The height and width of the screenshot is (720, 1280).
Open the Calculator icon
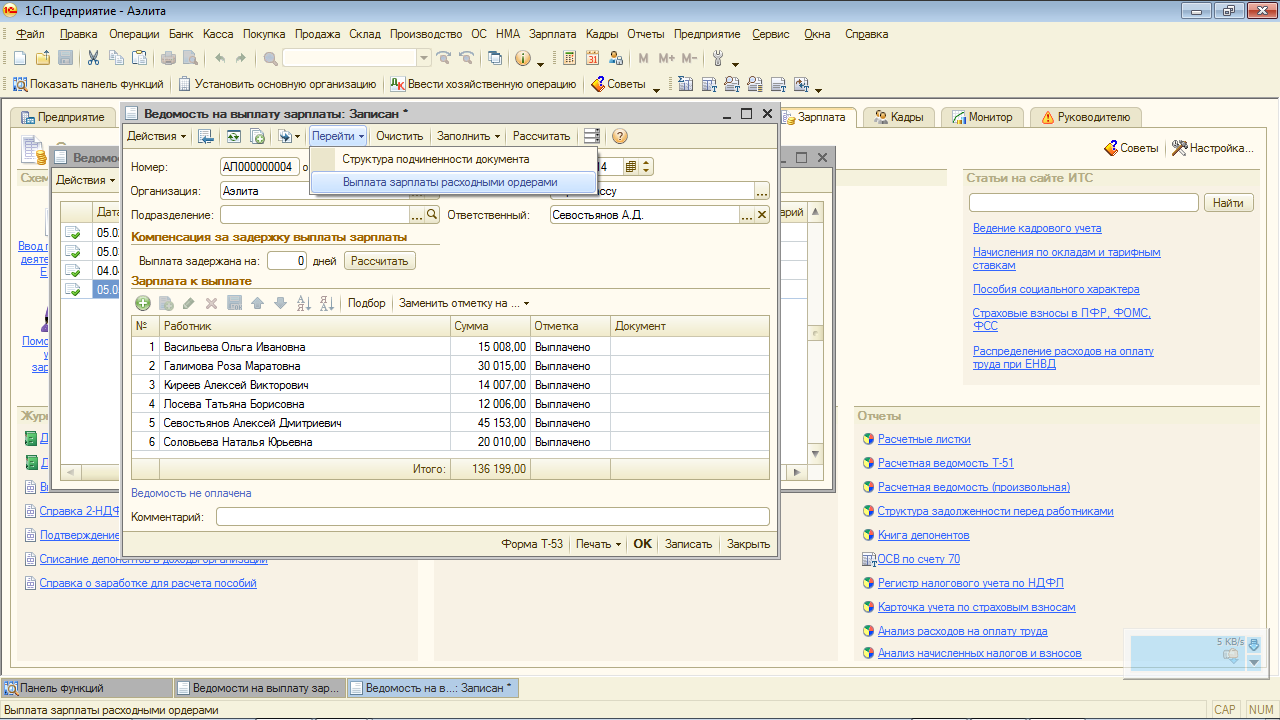(x=569, y=58)
